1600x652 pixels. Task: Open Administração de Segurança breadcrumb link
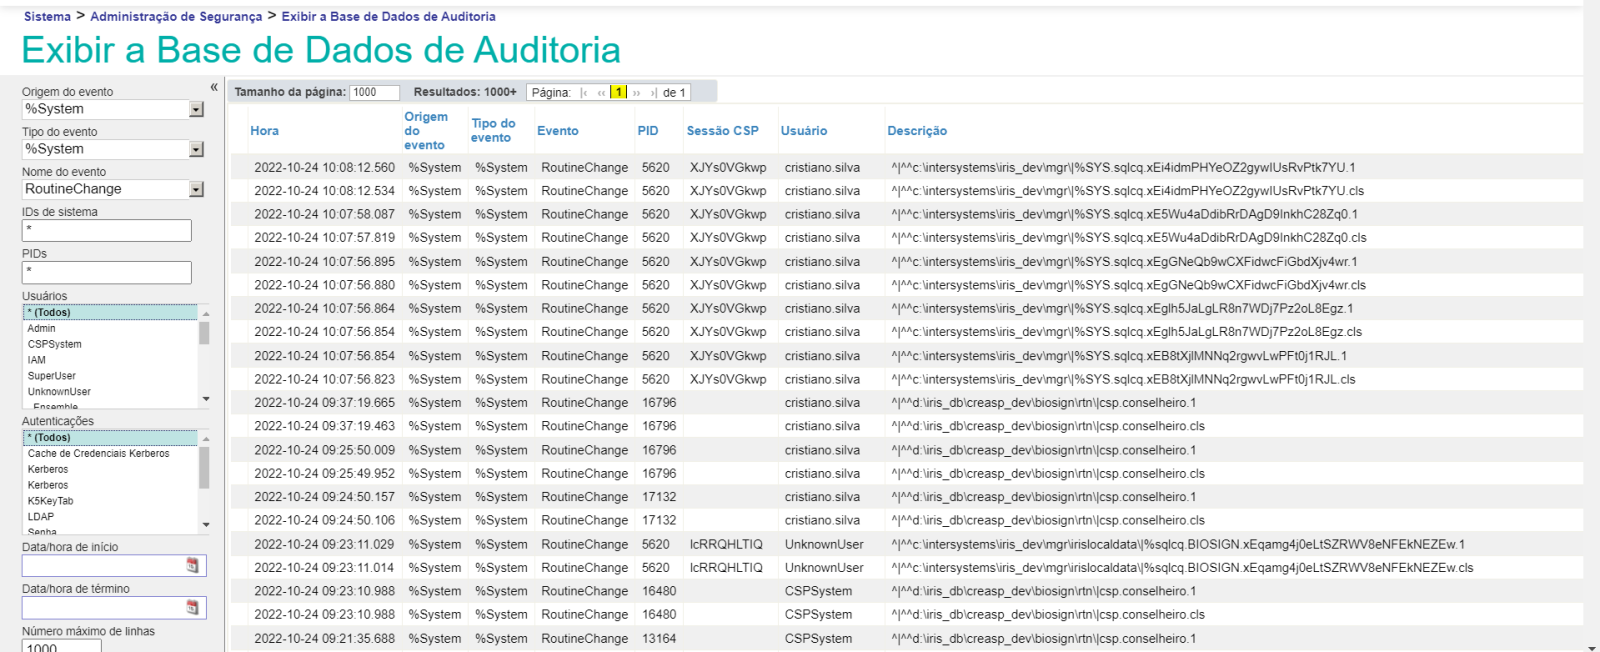(176, 17)
